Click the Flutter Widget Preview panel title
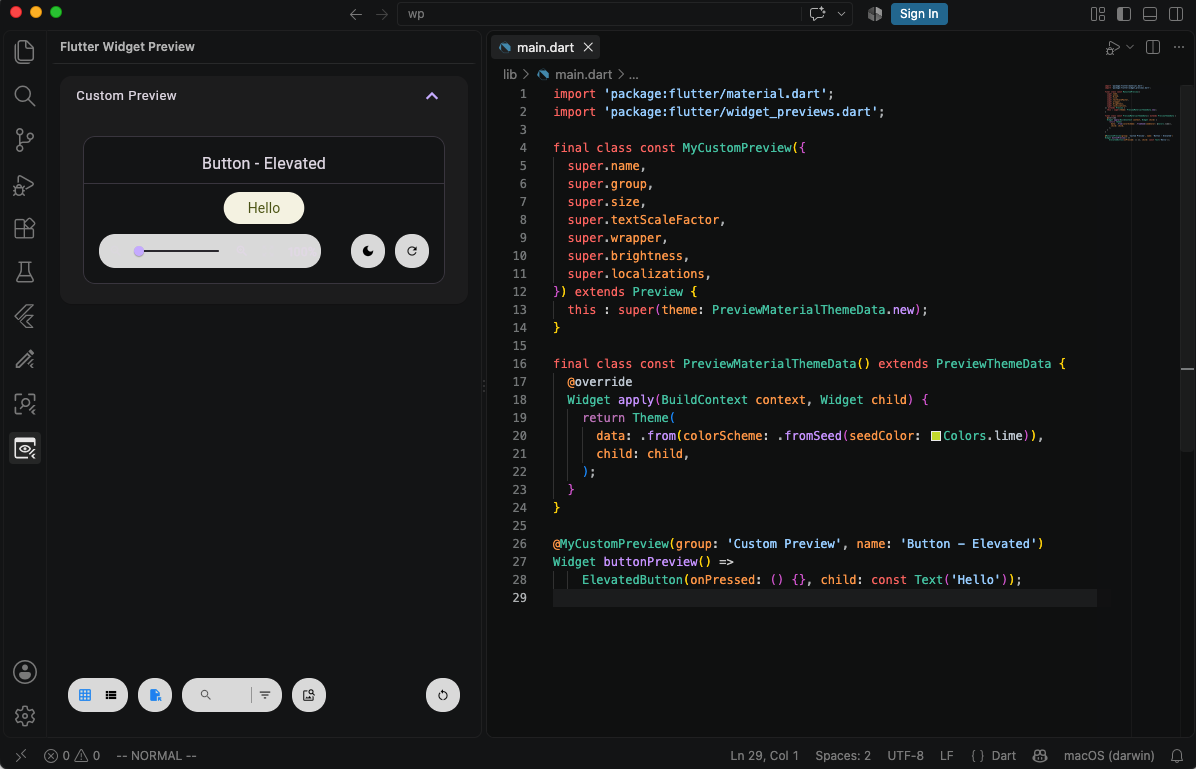This screenshot has height=769, width=1196. tap(127, 47)
